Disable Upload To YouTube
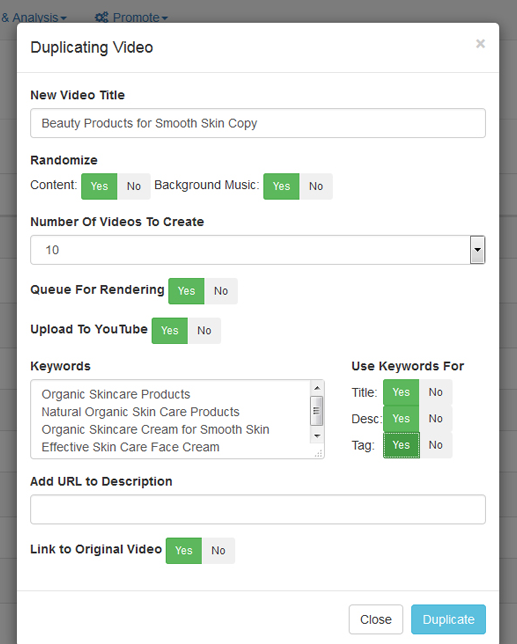517x644 pixels. [x=204, y=331]
